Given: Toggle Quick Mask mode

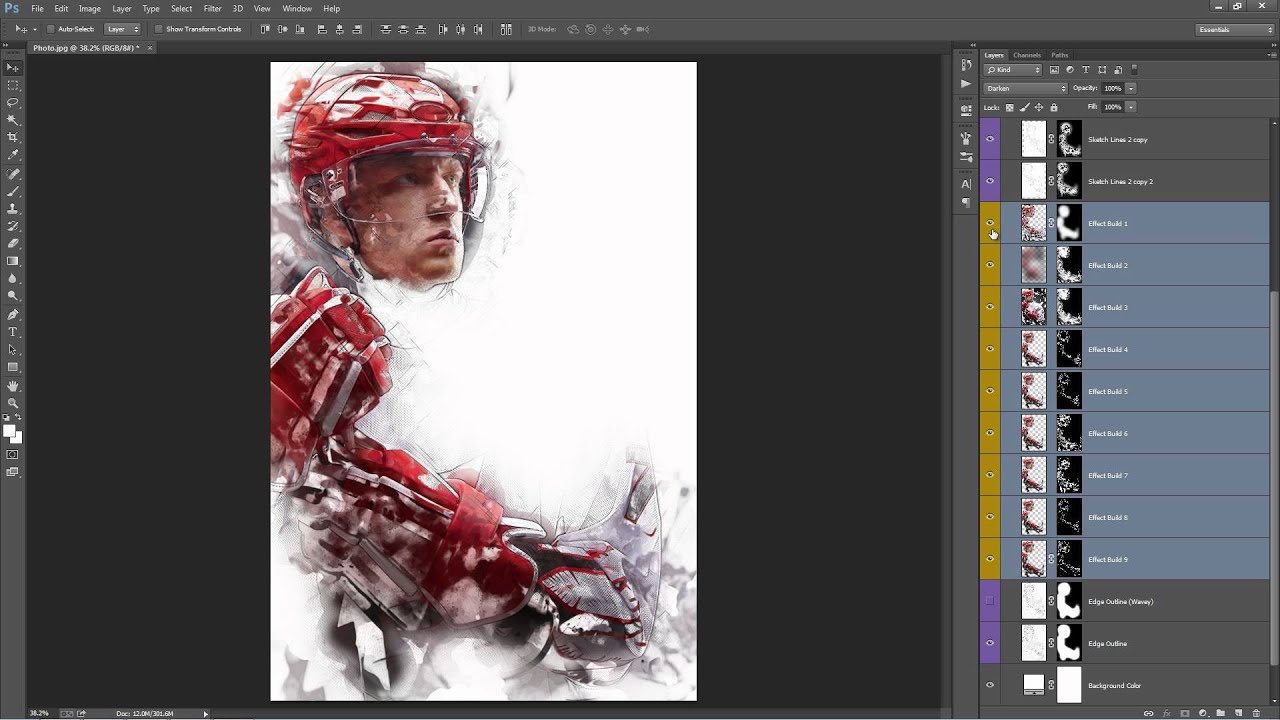Looking at the screenshot, I should pos(13,455).
